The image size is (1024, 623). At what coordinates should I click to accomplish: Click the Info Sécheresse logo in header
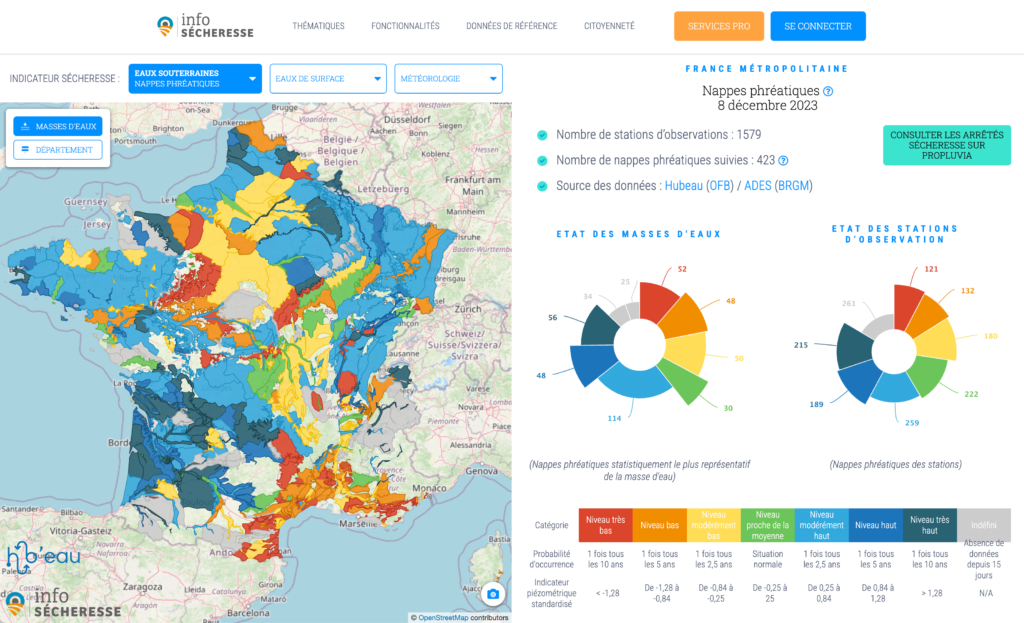205,26
